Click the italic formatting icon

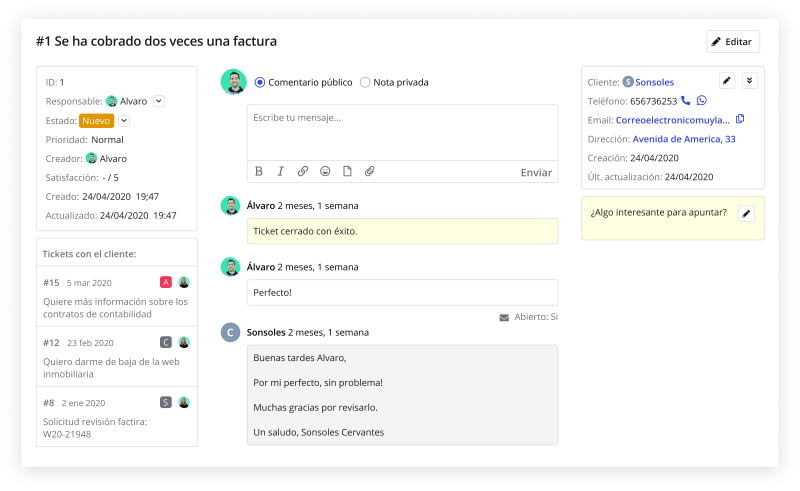tap(281, 172)
